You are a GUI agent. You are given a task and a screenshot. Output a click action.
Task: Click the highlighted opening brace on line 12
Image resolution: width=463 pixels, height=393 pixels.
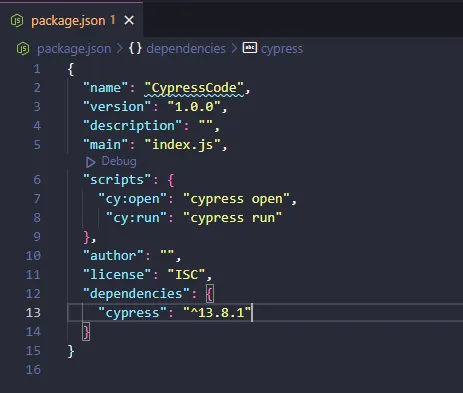pyautogui.click(x=210, y=294)
